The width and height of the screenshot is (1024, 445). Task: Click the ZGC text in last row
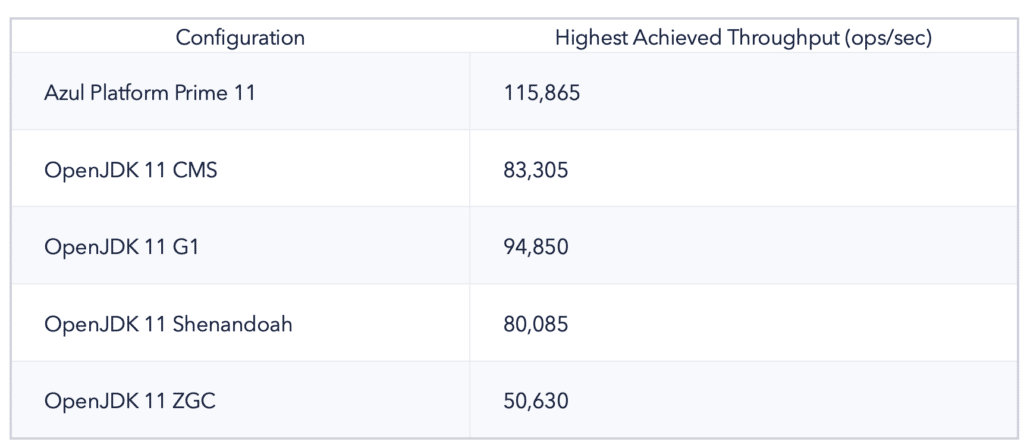(x=195, y=401)
